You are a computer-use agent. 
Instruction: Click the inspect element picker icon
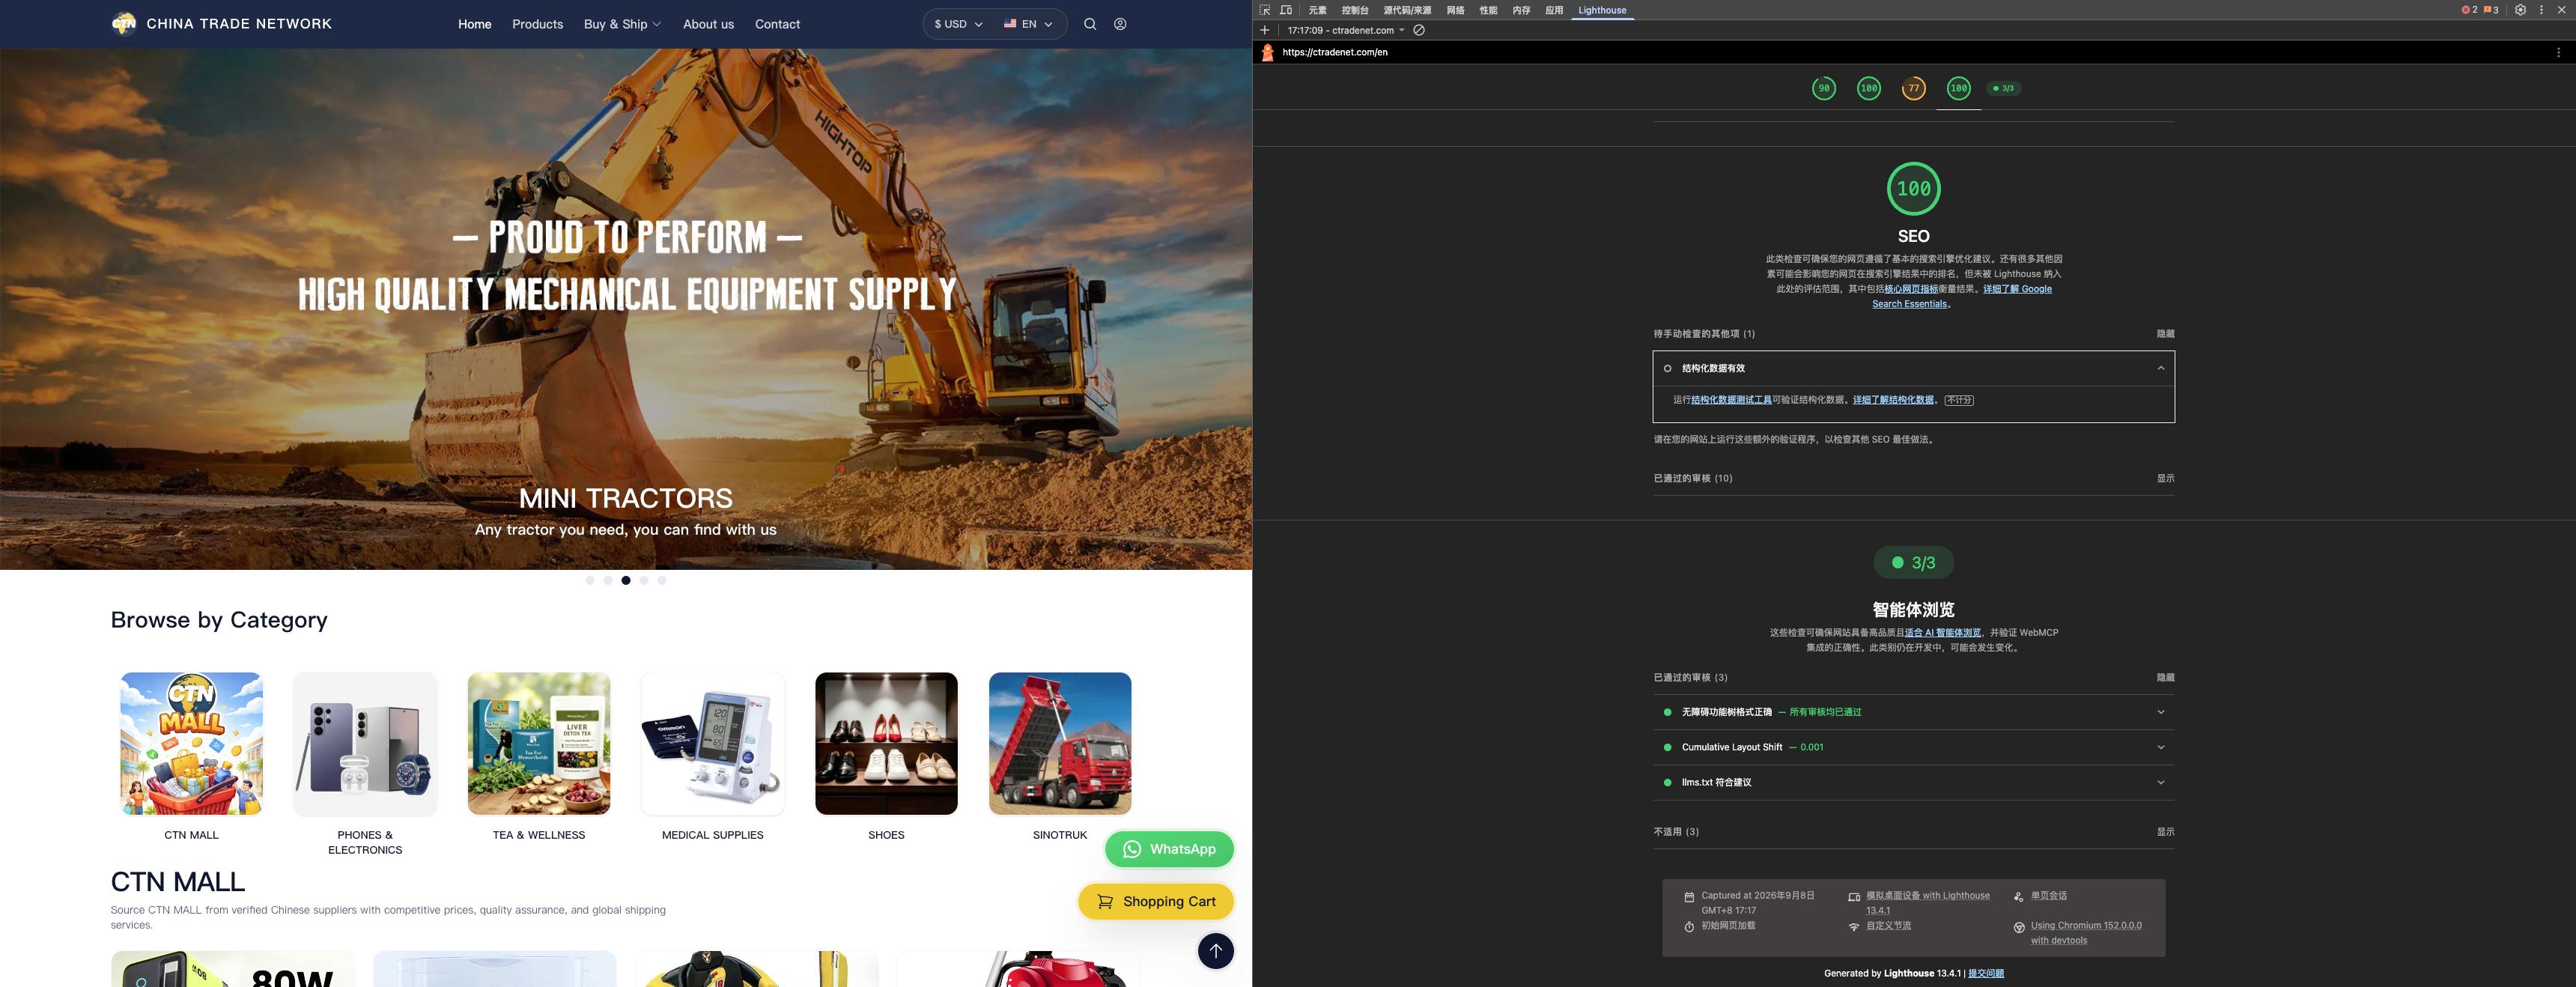(1265, 10)
